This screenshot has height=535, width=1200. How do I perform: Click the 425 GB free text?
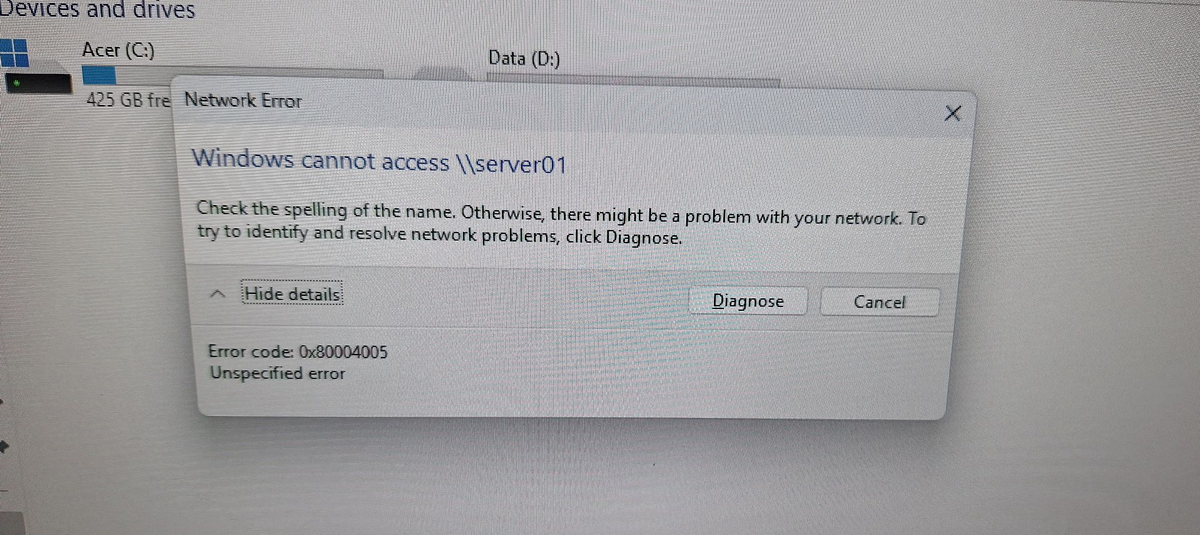point(129,100)
